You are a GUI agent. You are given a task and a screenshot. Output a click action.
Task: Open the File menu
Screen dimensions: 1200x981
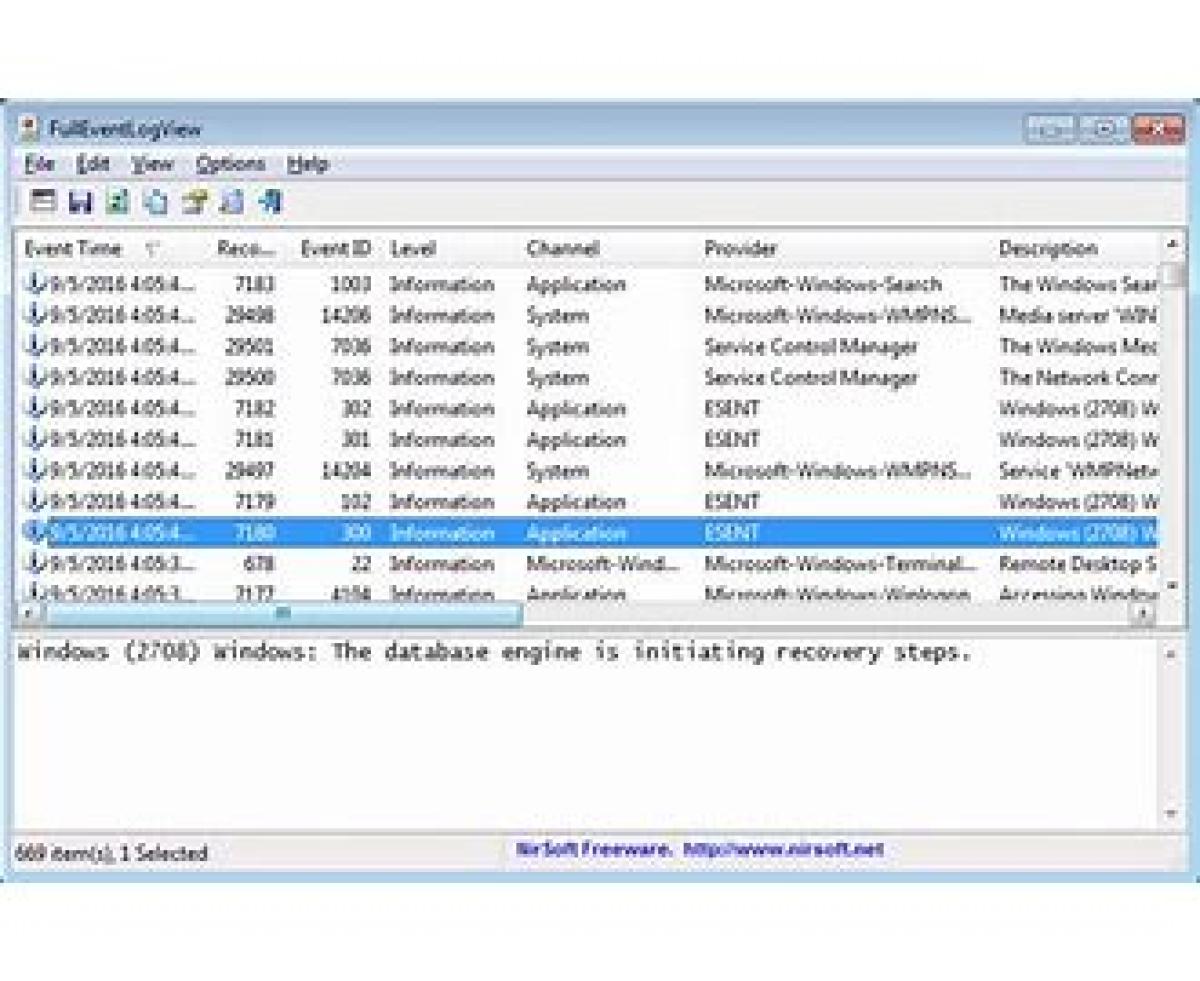click(x=39, y=164)
